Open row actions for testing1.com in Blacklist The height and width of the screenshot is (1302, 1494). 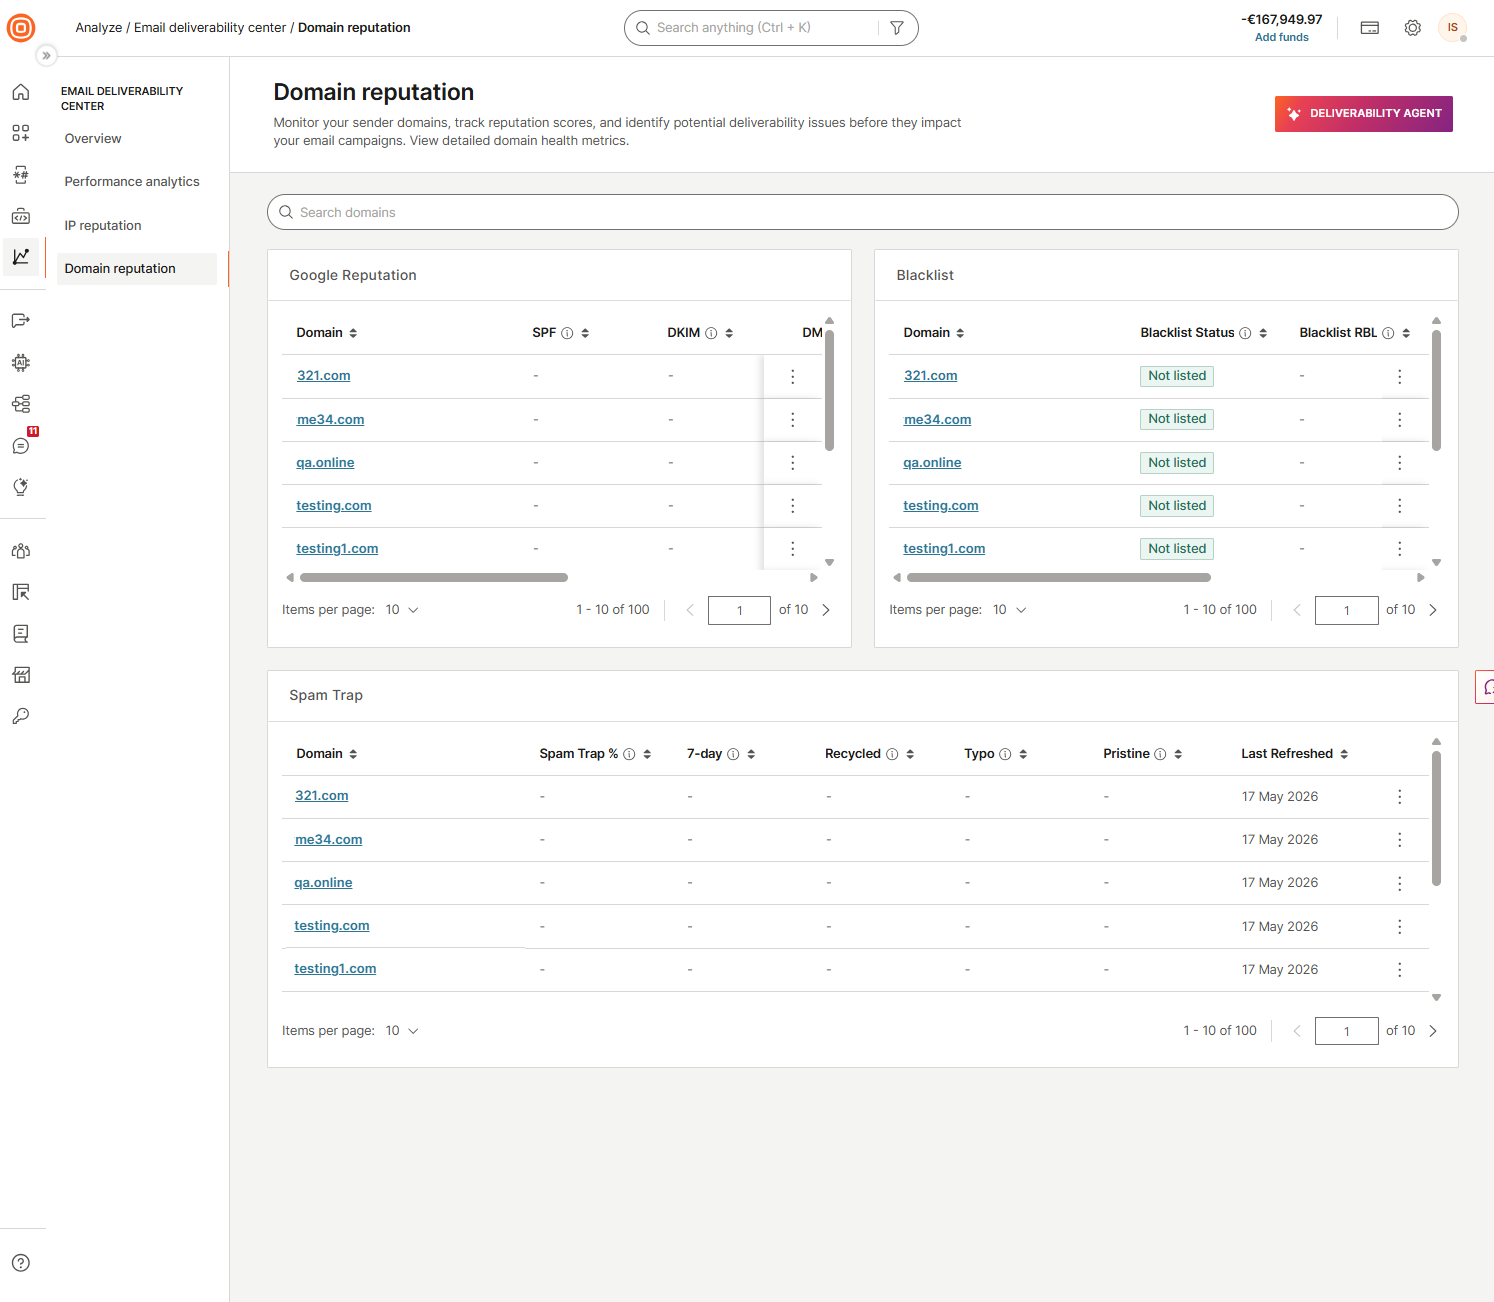click(1400, 549)
